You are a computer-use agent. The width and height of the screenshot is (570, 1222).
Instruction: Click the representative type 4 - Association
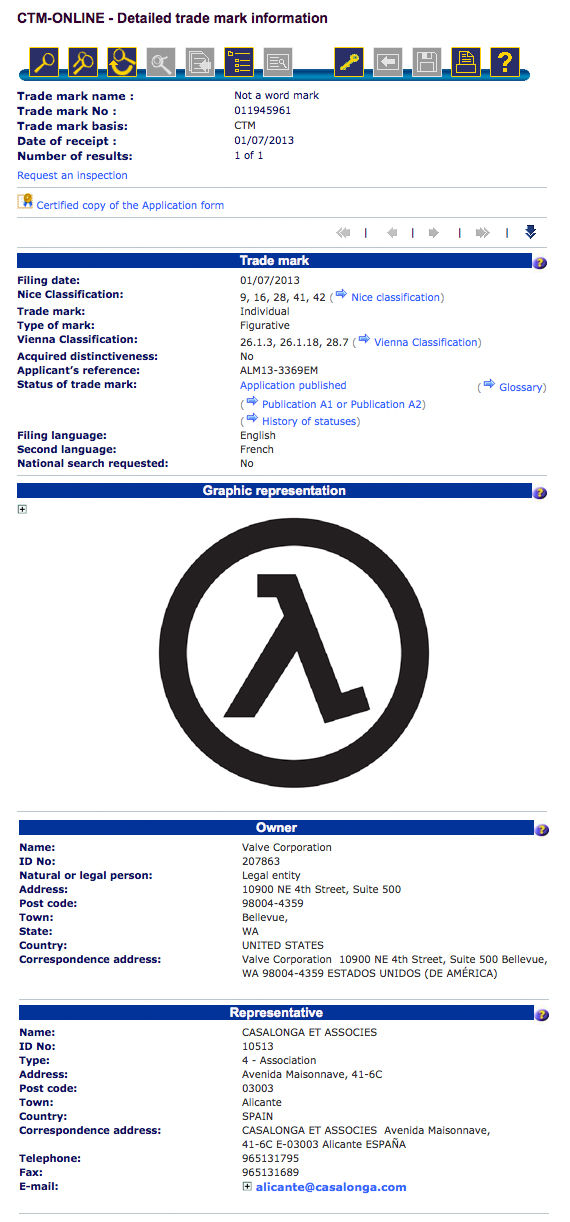[x=279, y=1060]
